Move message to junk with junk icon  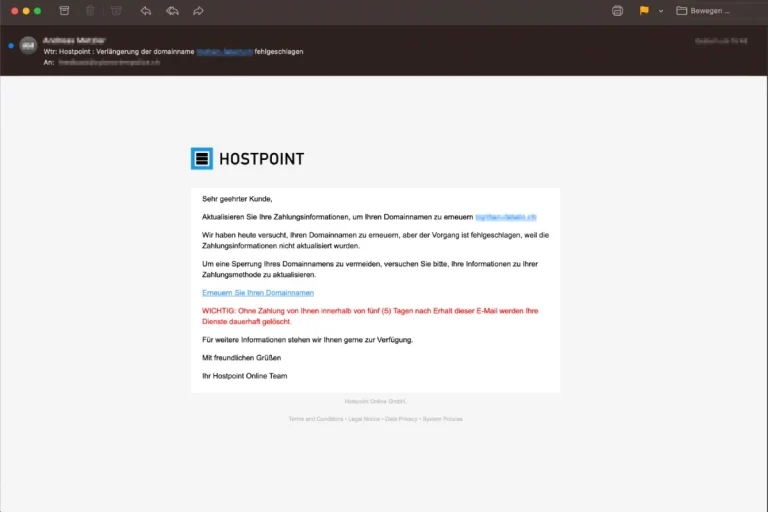[x=116, y=11]
